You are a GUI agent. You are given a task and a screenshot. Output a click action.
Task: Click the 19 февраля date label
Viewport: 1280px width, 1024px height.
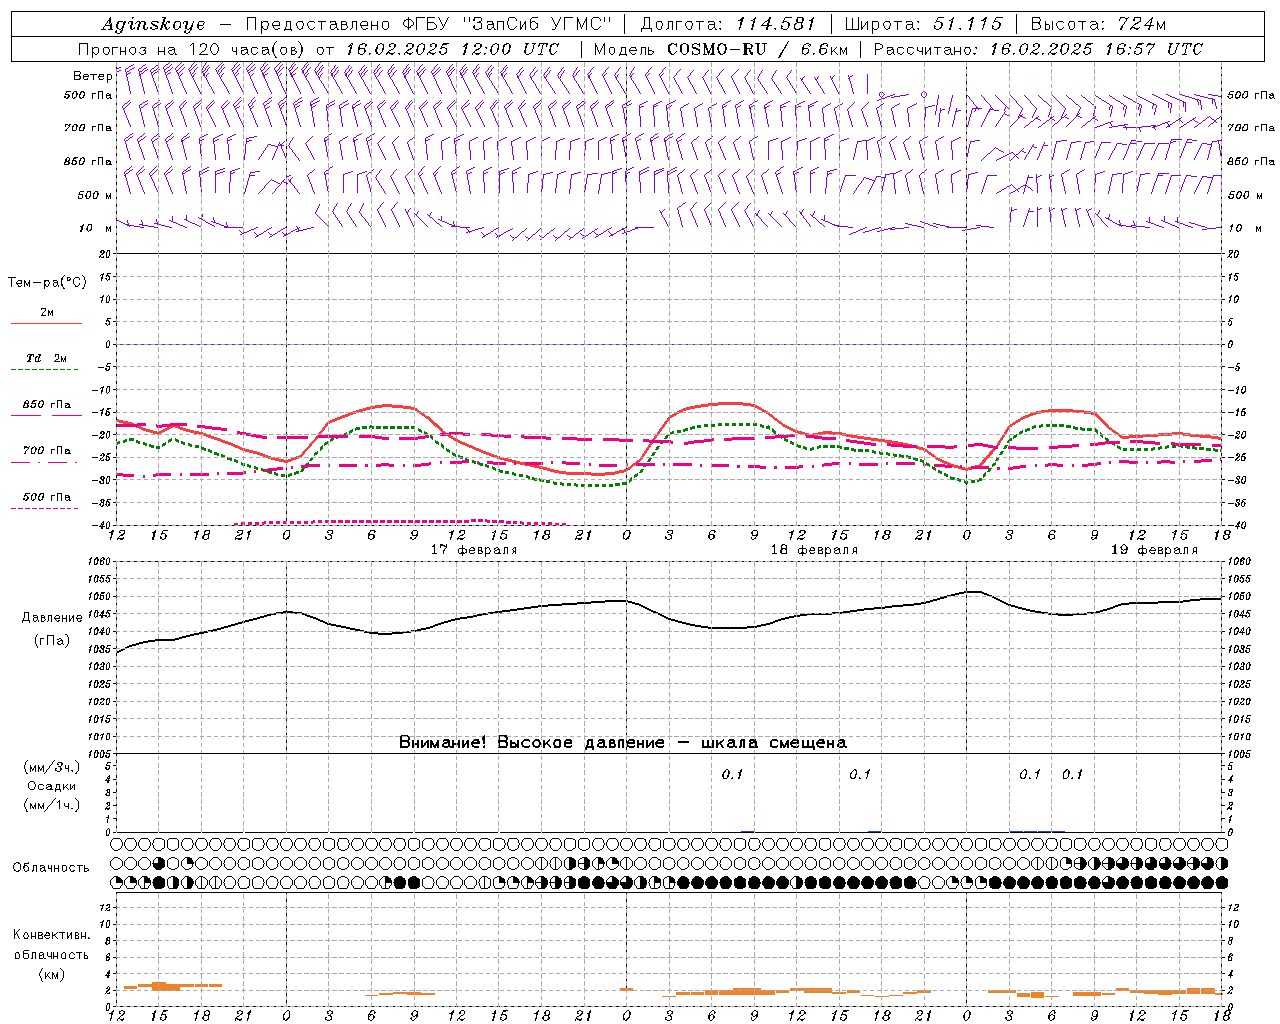[x=1154, y=550]
